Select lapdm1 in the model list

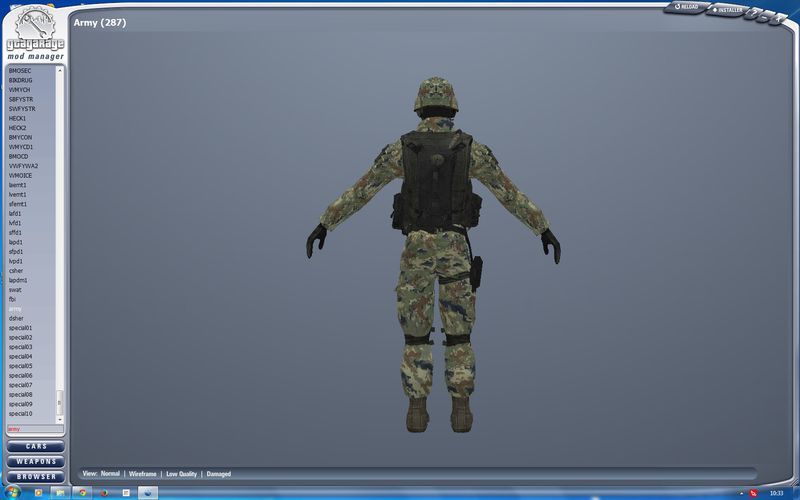[x=18, y=281]
